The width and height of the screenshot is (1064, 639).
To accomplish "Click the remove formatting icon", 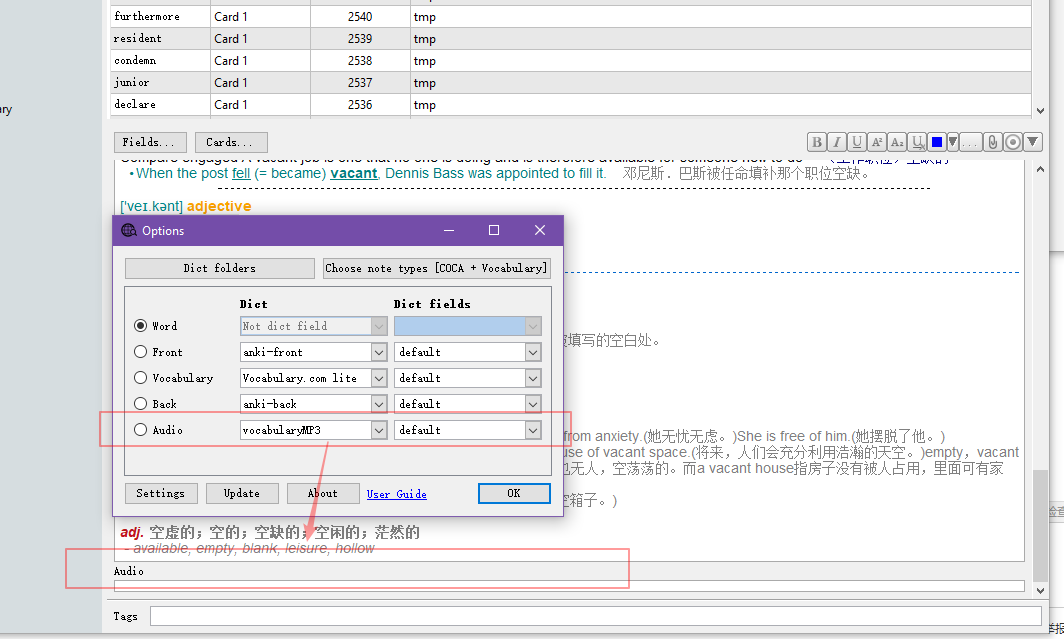I will 917,142.
